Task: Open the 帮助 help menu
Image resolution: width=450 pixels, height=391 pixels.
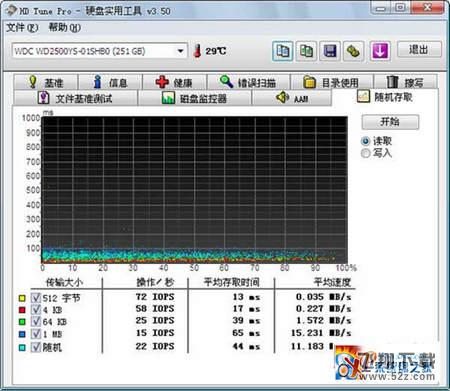Action: pos(64,27)
